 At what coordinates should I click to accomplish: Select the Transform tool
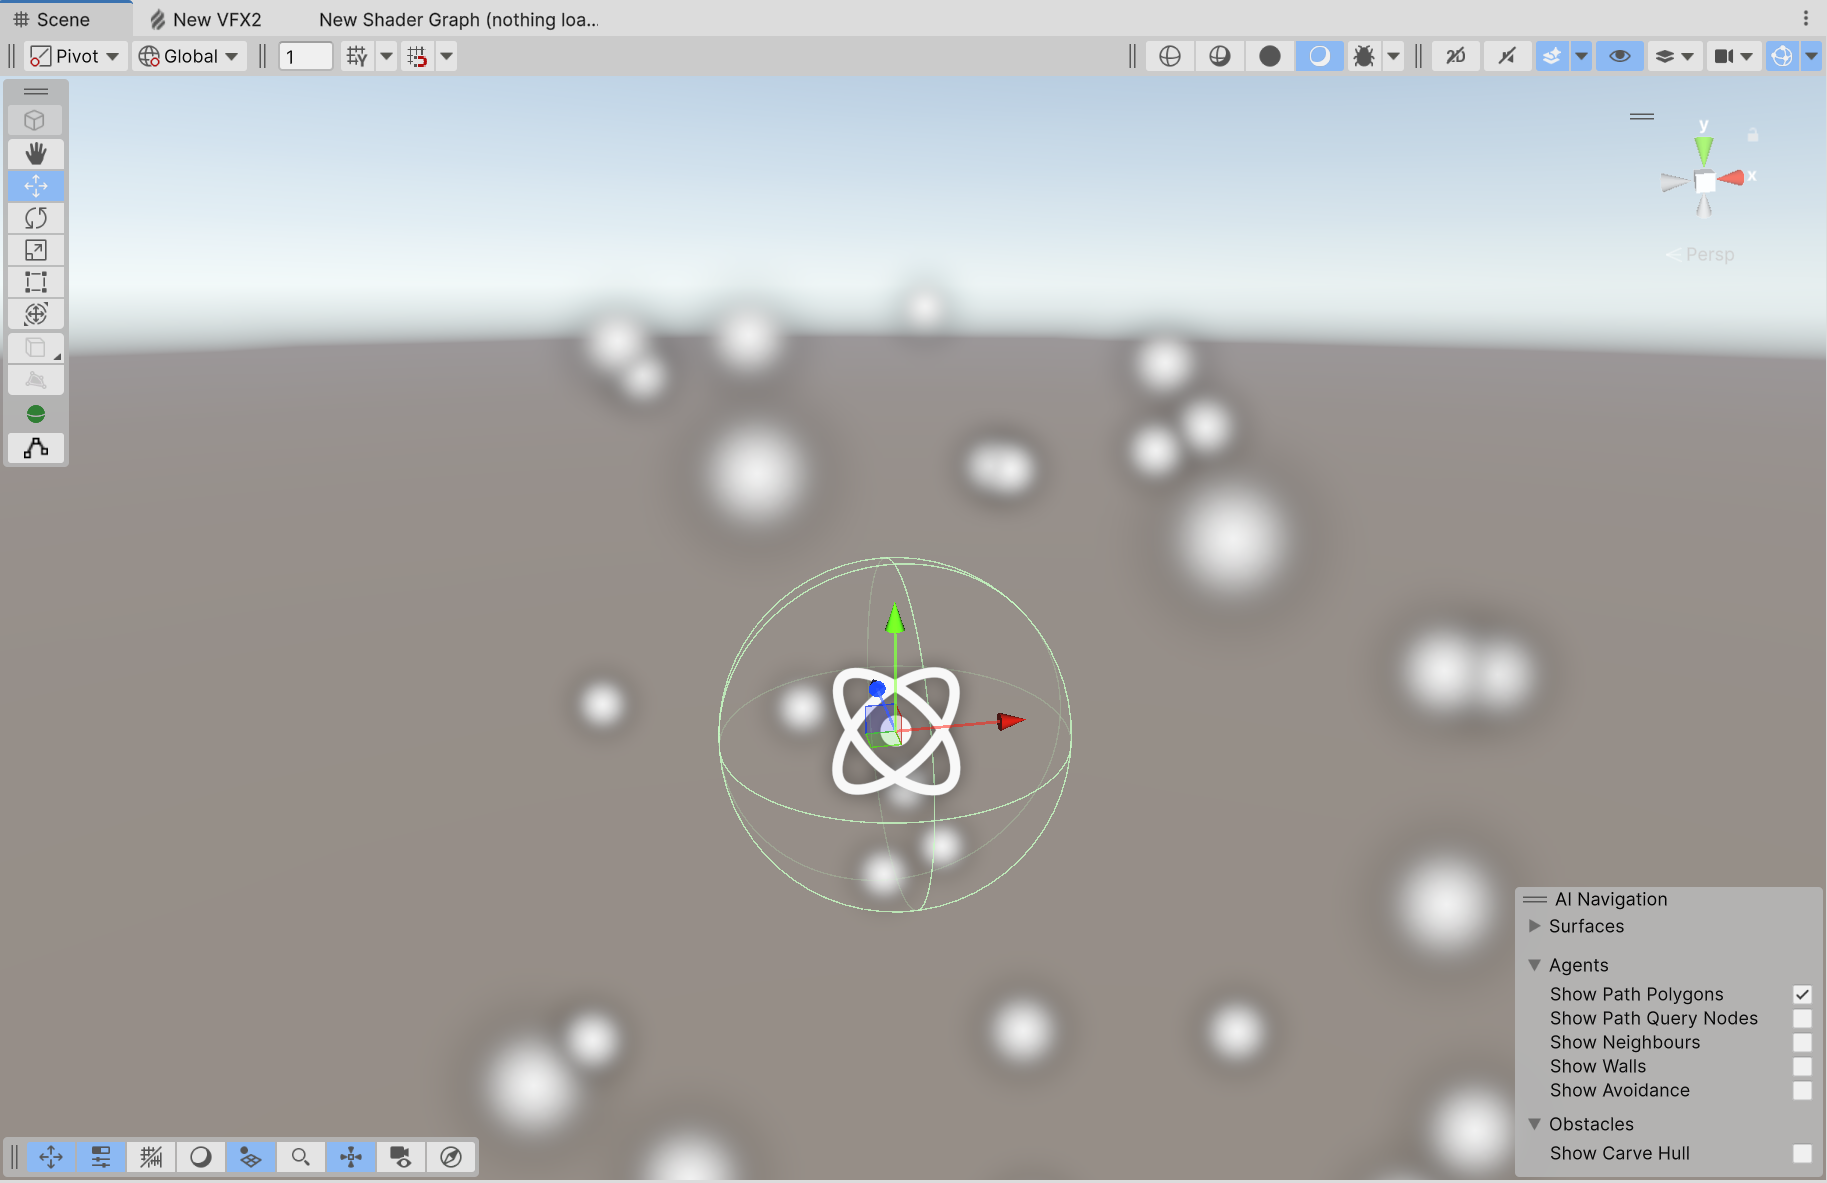tap(36, 314)
